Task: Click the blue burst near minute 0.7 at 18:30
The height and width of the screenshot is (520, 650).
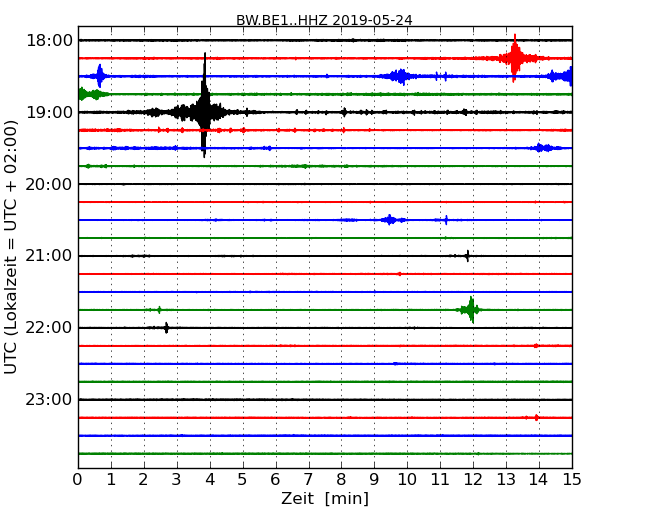Action: click(x=99, y=76)
